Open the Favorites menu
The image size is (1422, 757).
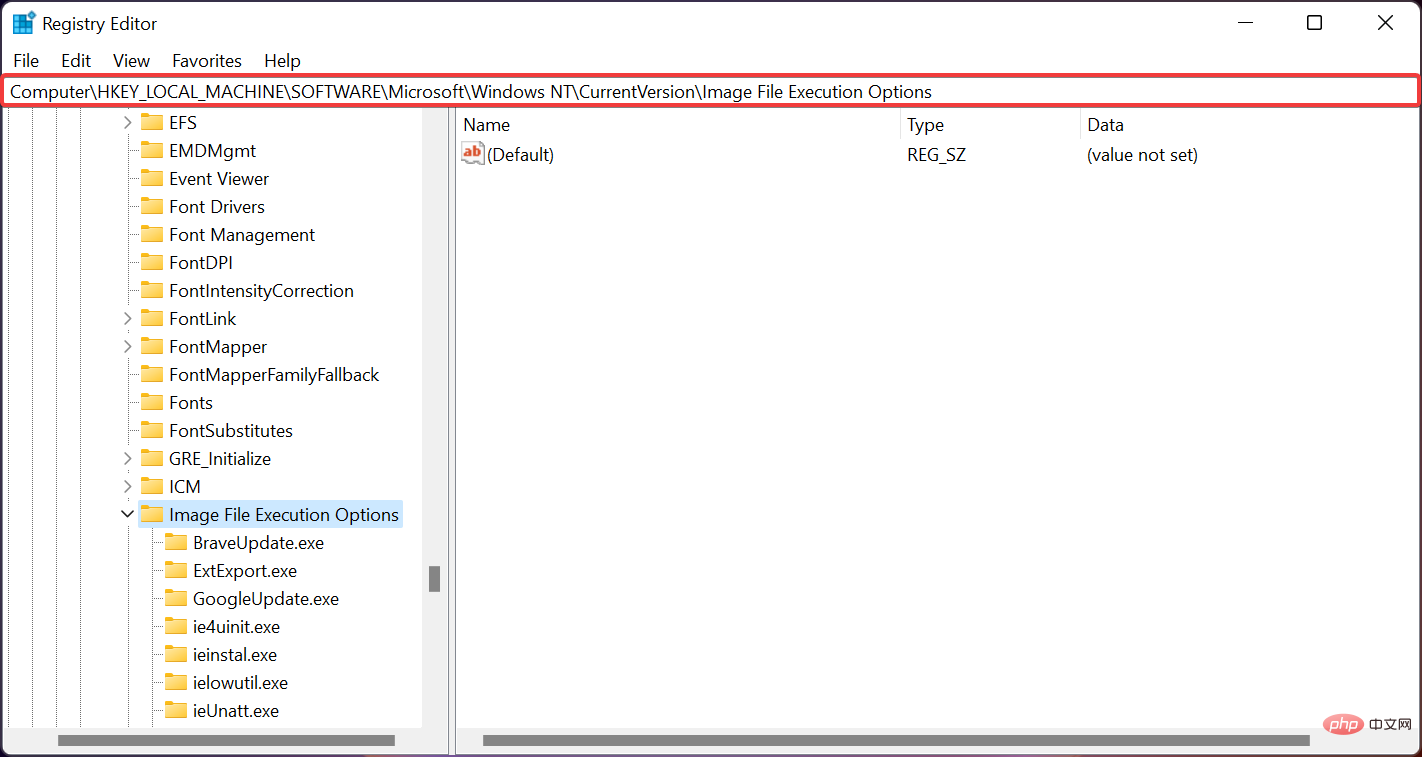click(207, 61)
